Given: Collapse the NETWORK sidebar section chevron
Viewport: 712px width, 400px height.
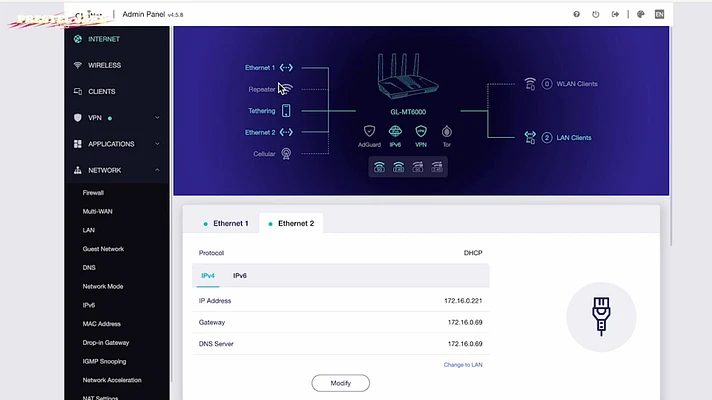Looking at the screenshot, I should (x=157, y=170).
